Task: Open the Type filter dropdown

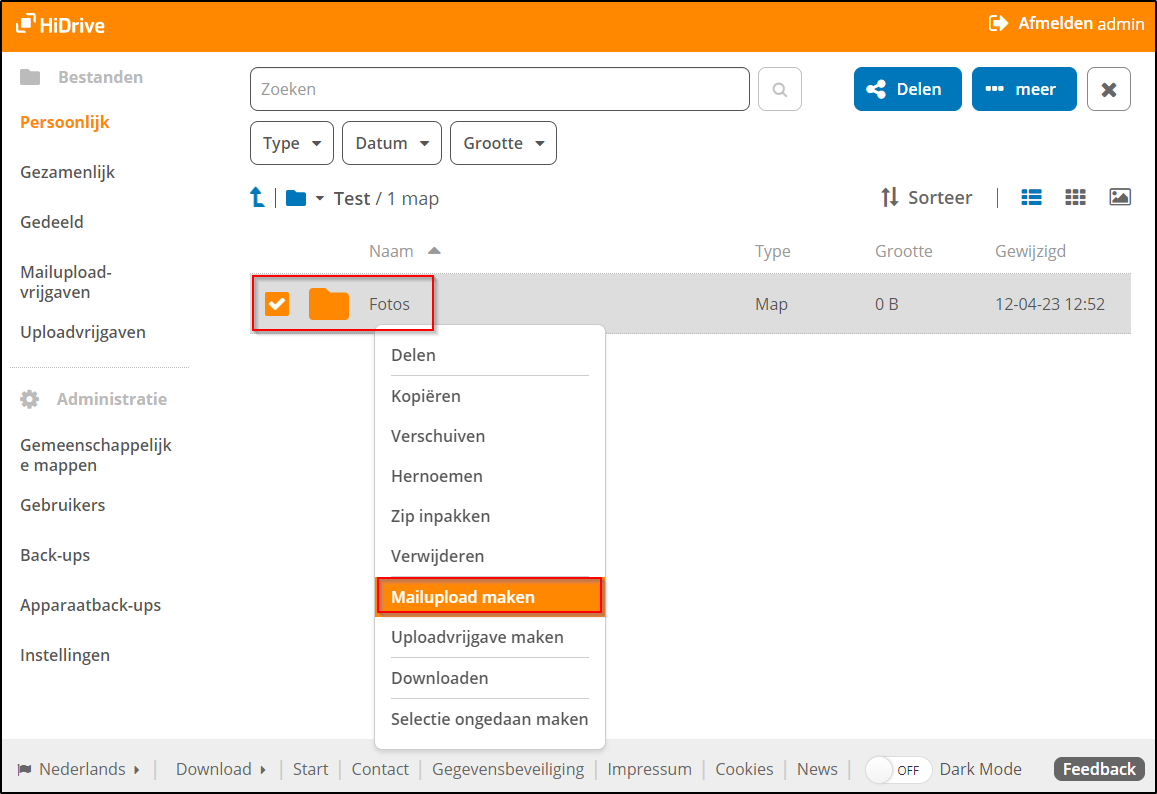Action: [x=291, y=142]
